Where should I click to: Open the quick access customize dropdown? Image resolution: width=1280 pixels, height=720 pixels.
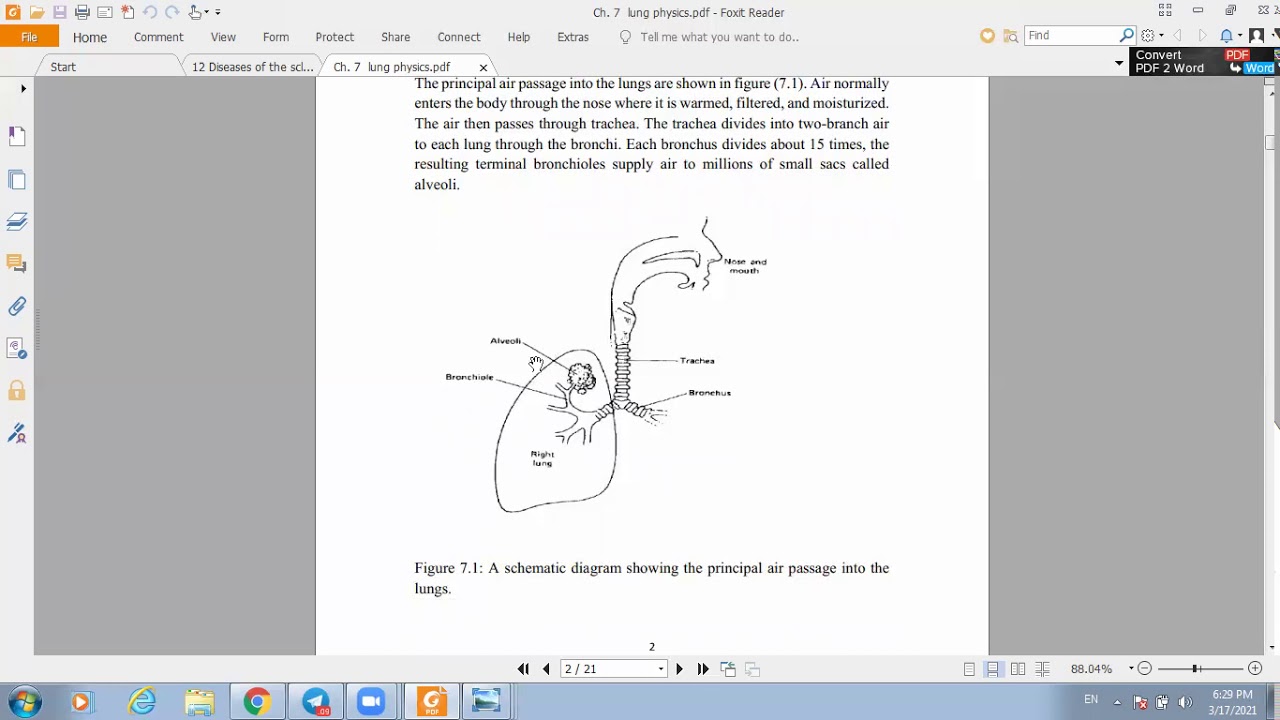click(x=217, y=12)
